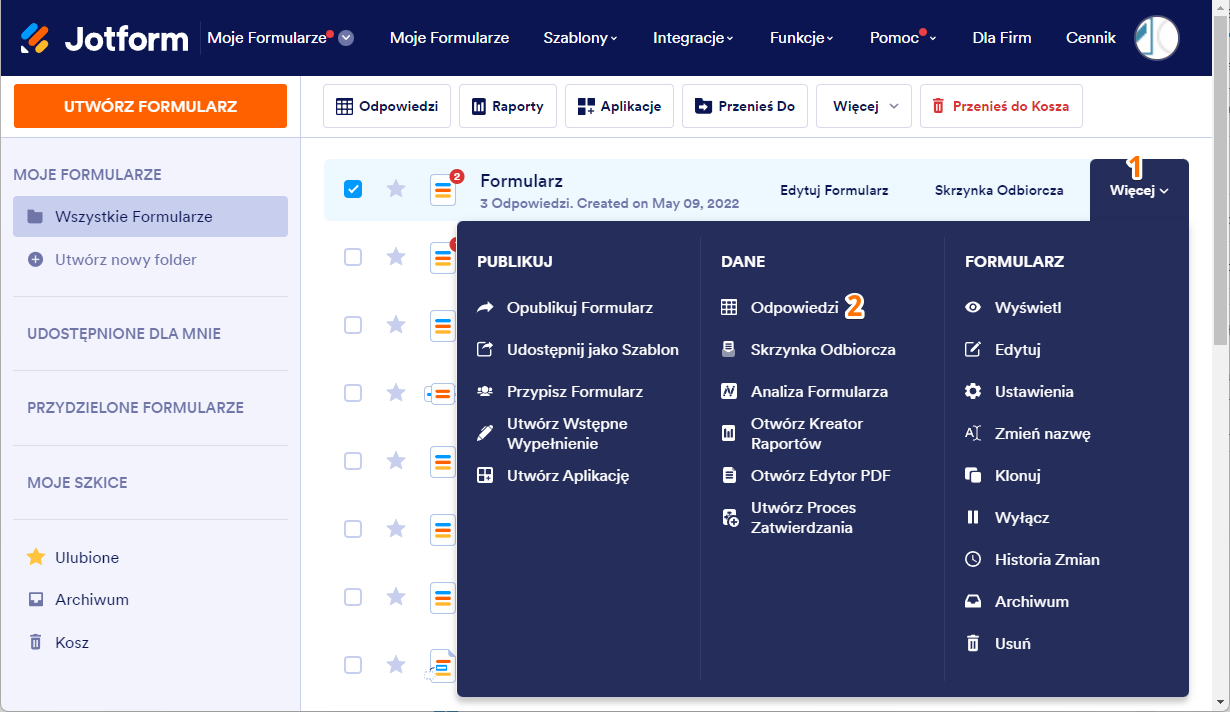Viewport: 1230px width, 712px height.
Task: Click the Skrzynka Odbiorcza row link
Action: click(999, 190)
